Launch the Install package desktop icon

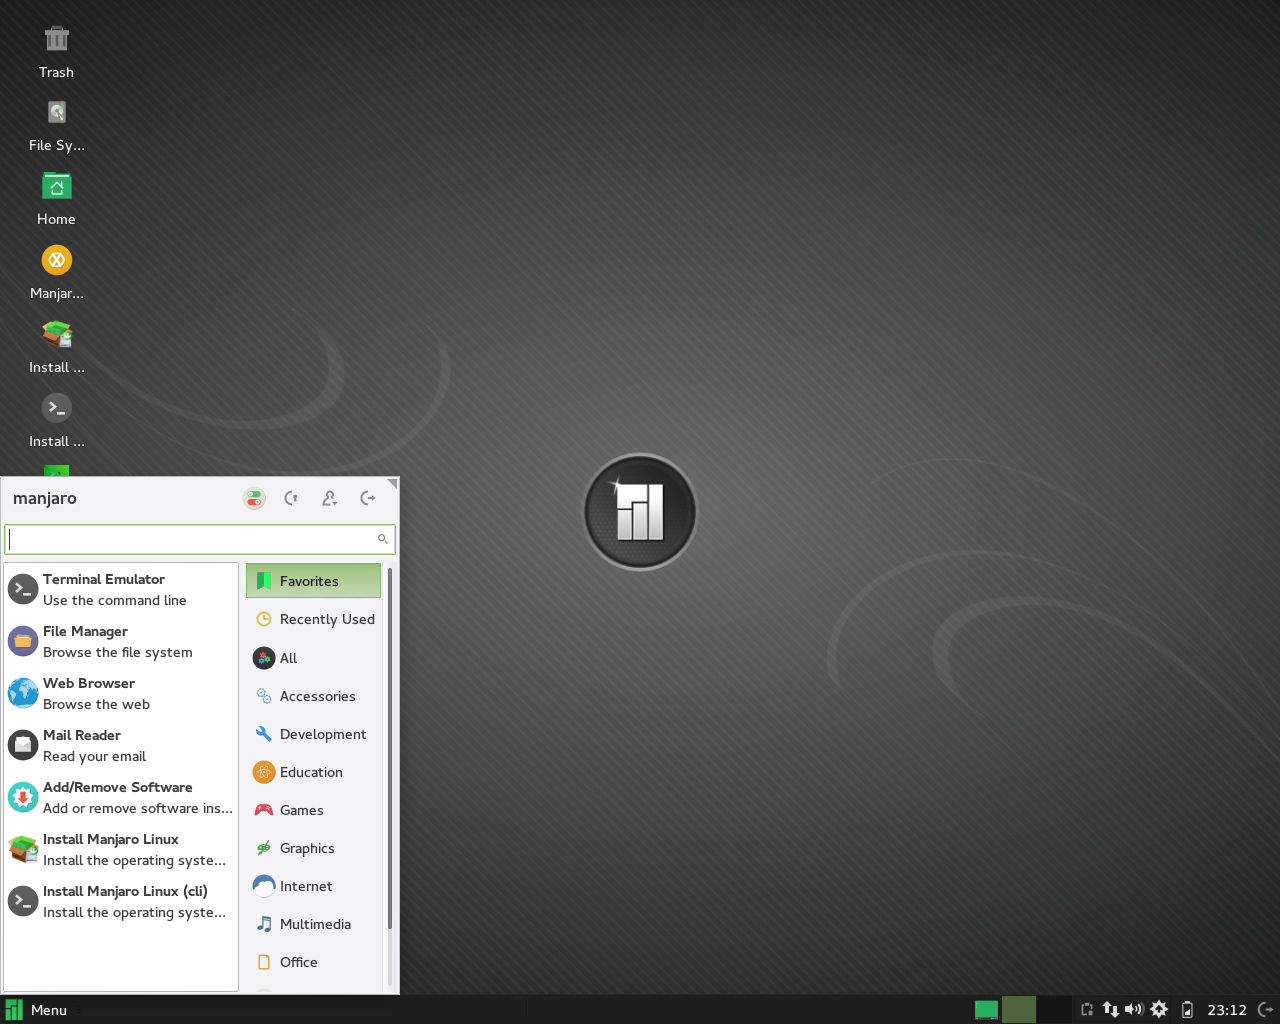56,347
